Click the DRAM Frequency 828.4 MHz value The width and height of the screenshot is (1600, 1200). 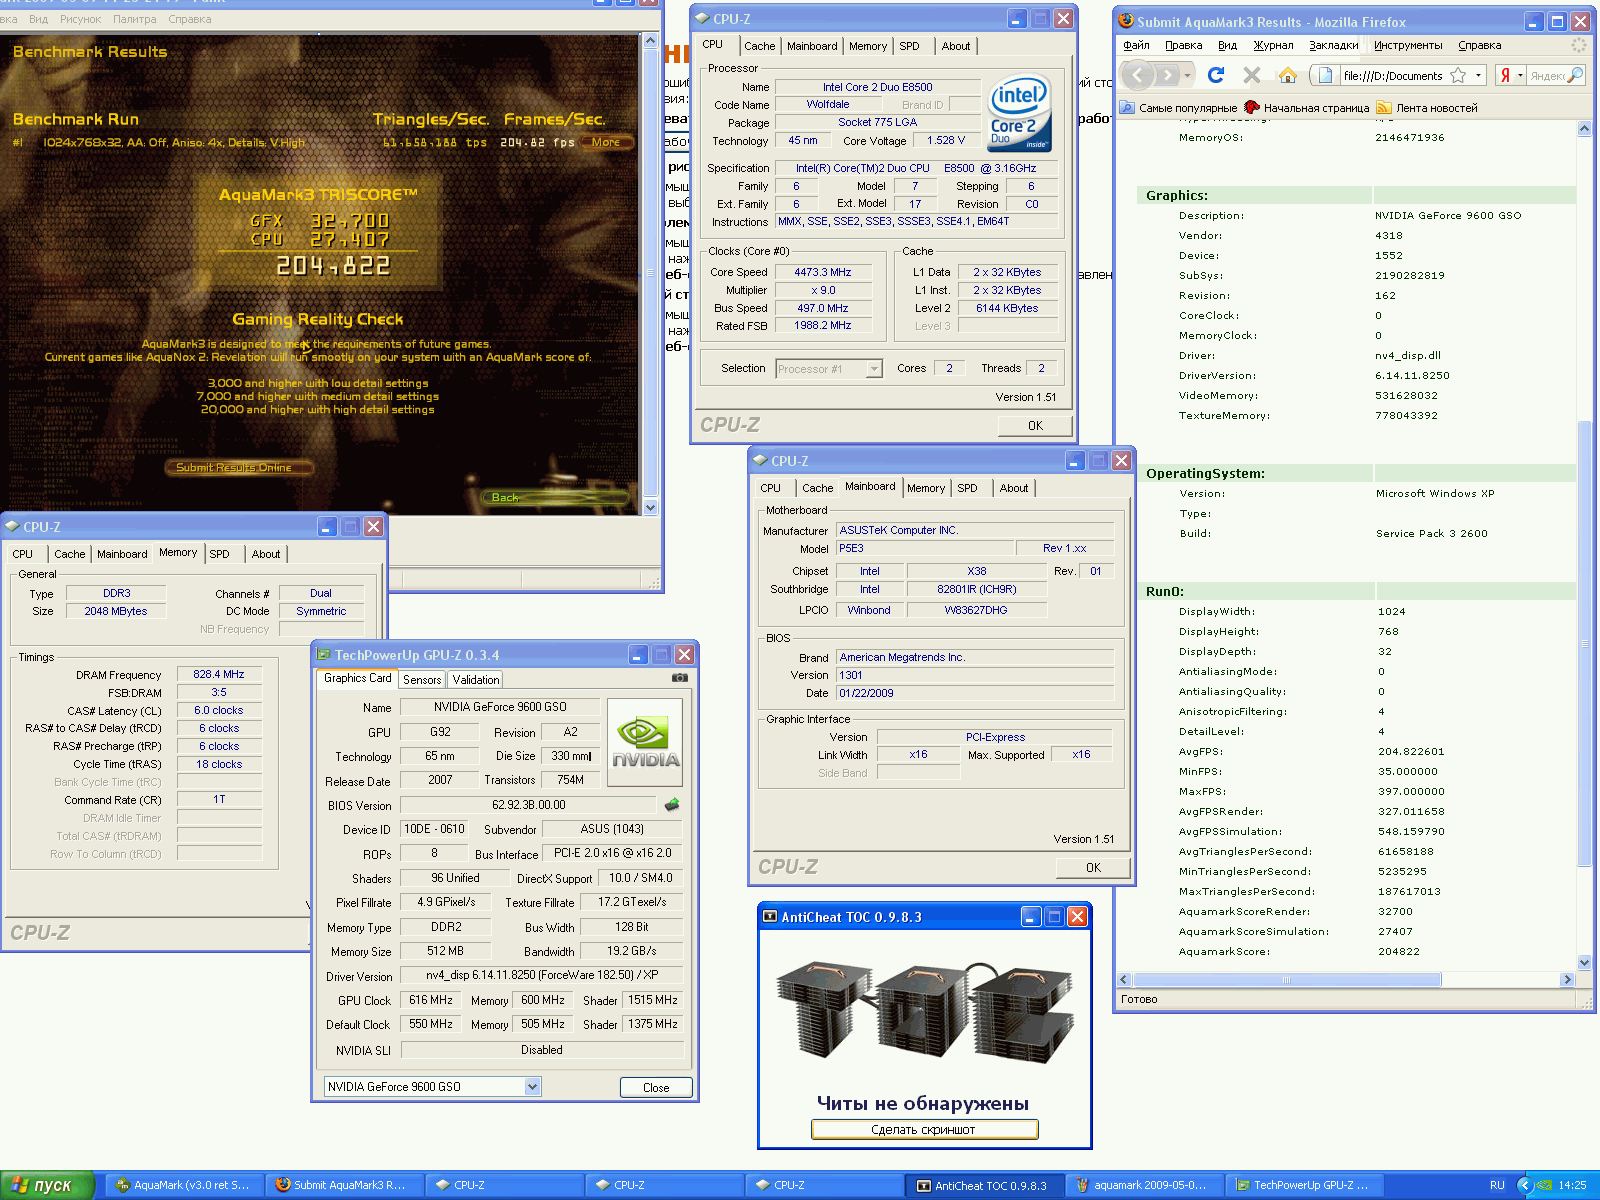tap(218, 675)
